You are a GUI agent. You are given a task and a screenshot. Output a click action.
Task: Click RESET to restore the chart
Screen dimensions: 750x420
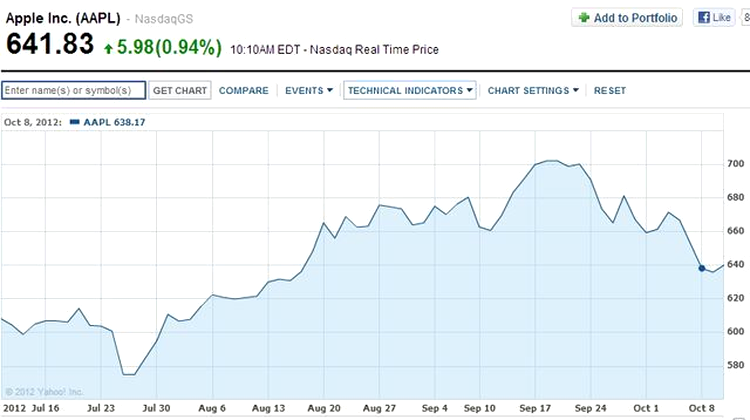610,90
